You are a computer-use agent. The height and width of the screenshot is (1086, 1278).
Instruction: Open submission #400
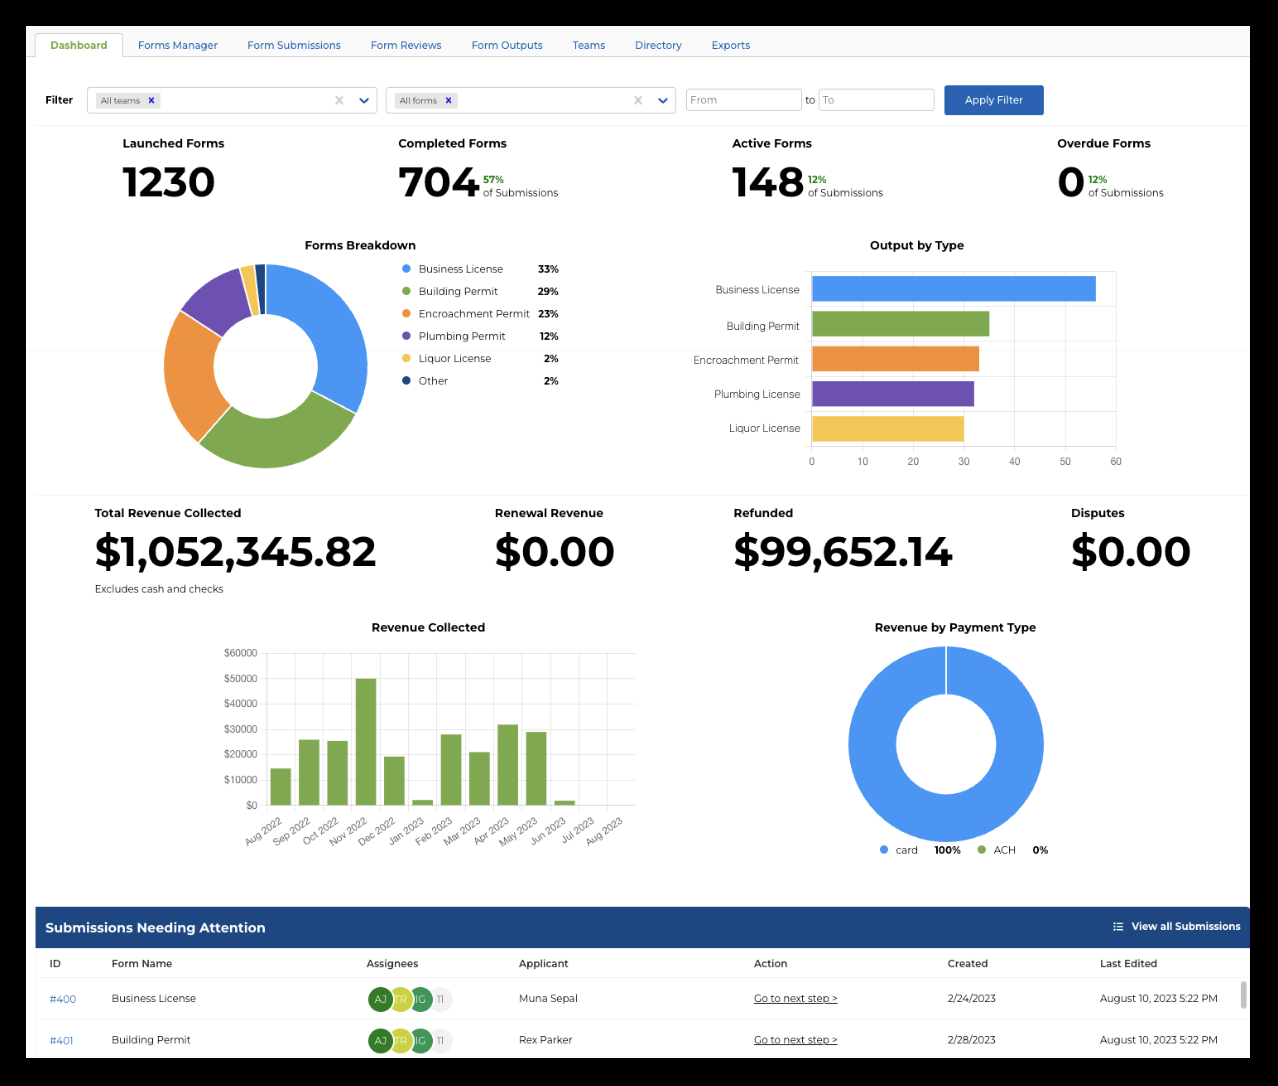point(63,999)
